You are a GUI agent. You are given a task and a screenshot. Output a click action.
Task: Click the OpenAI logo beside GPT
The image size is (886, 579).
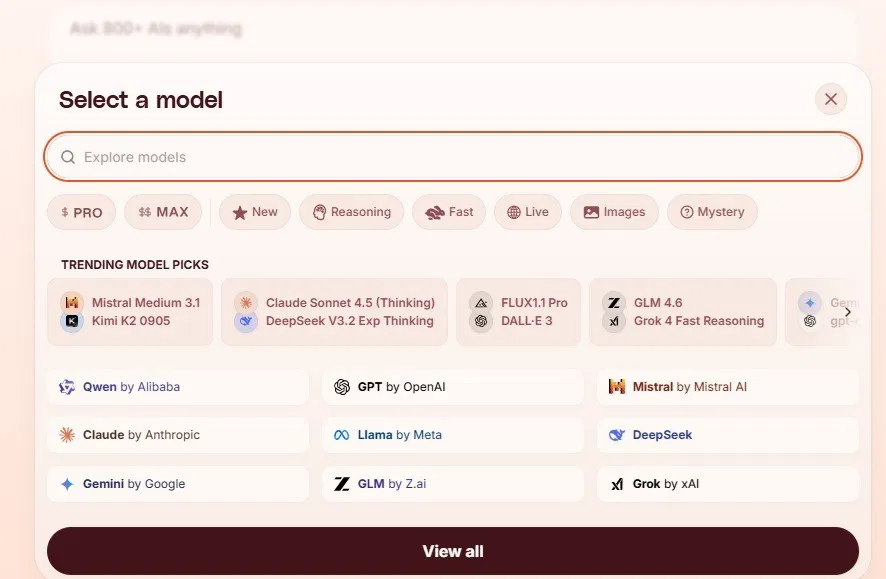point(341,387)
